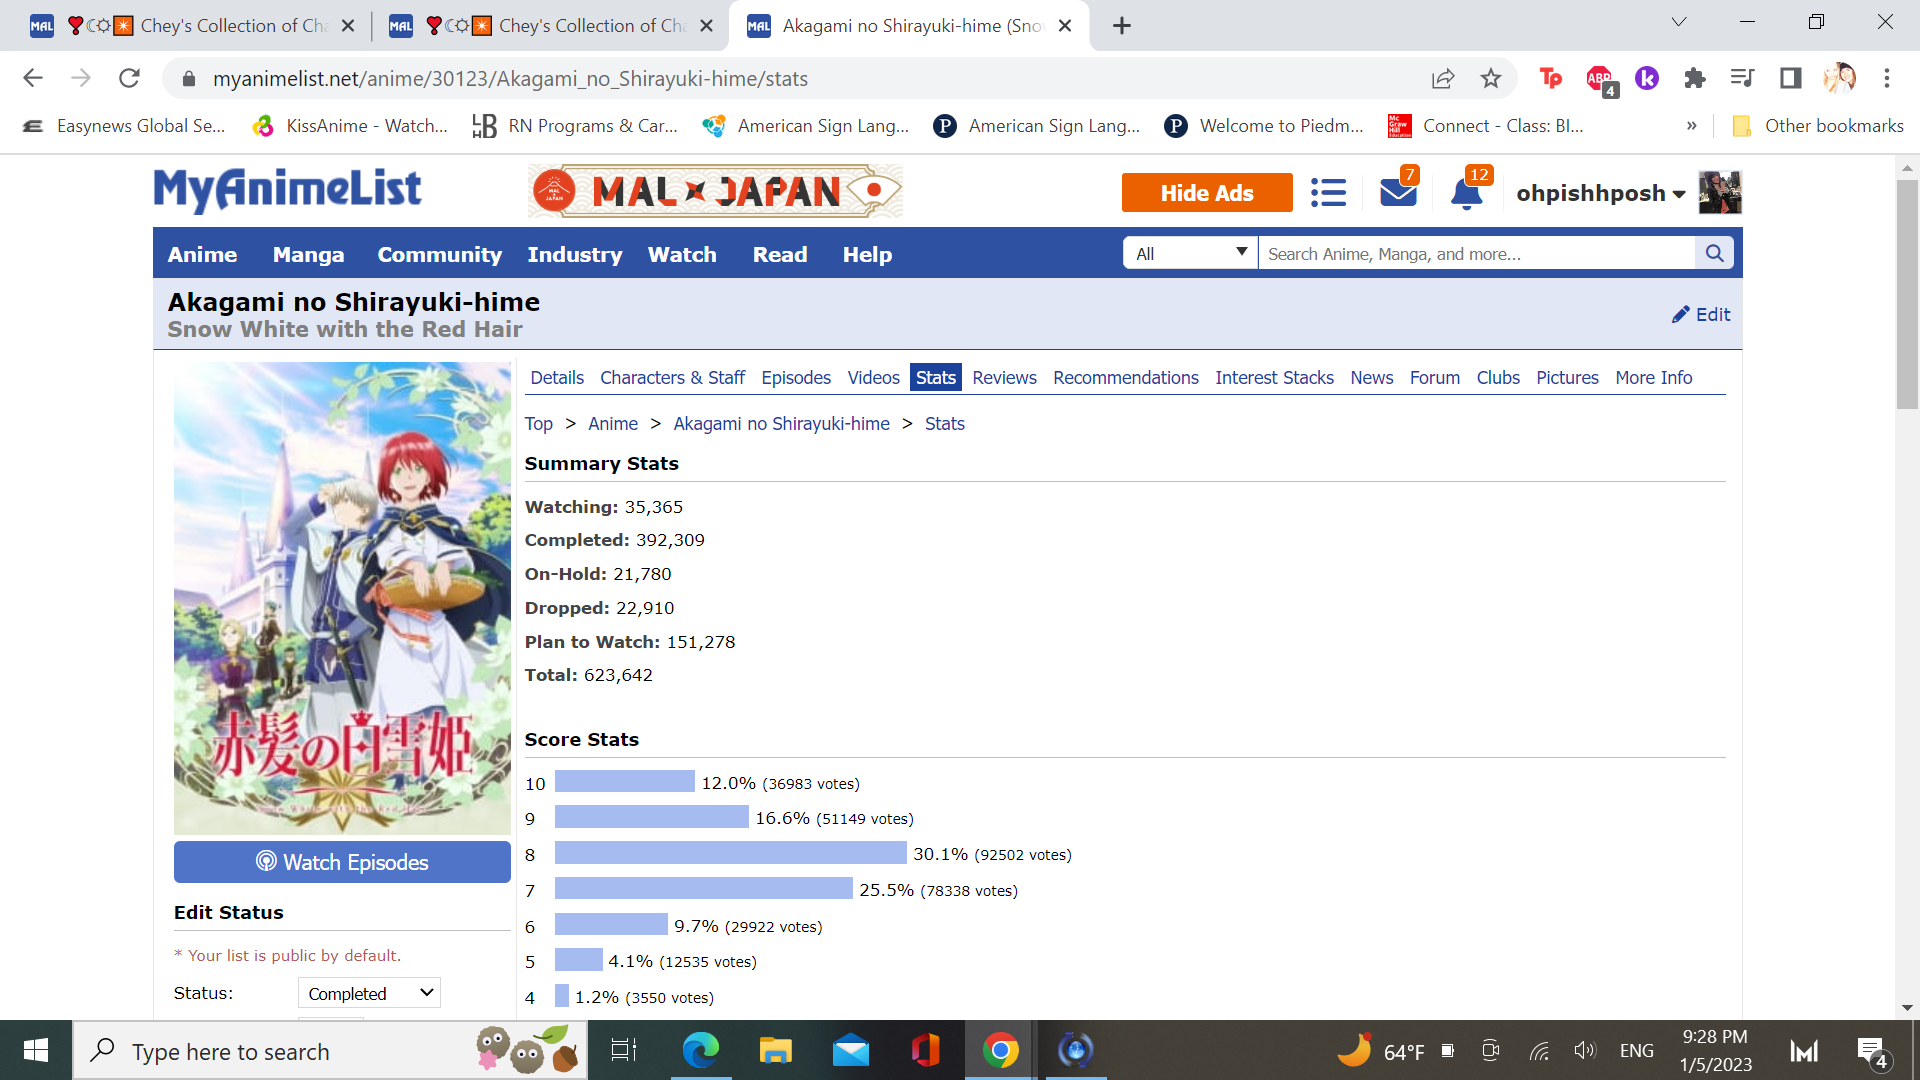Click the score 8 vote bar
The width and height of the screenshot is (1920, 1080).
pyautogui.click(x=730, y=853)
